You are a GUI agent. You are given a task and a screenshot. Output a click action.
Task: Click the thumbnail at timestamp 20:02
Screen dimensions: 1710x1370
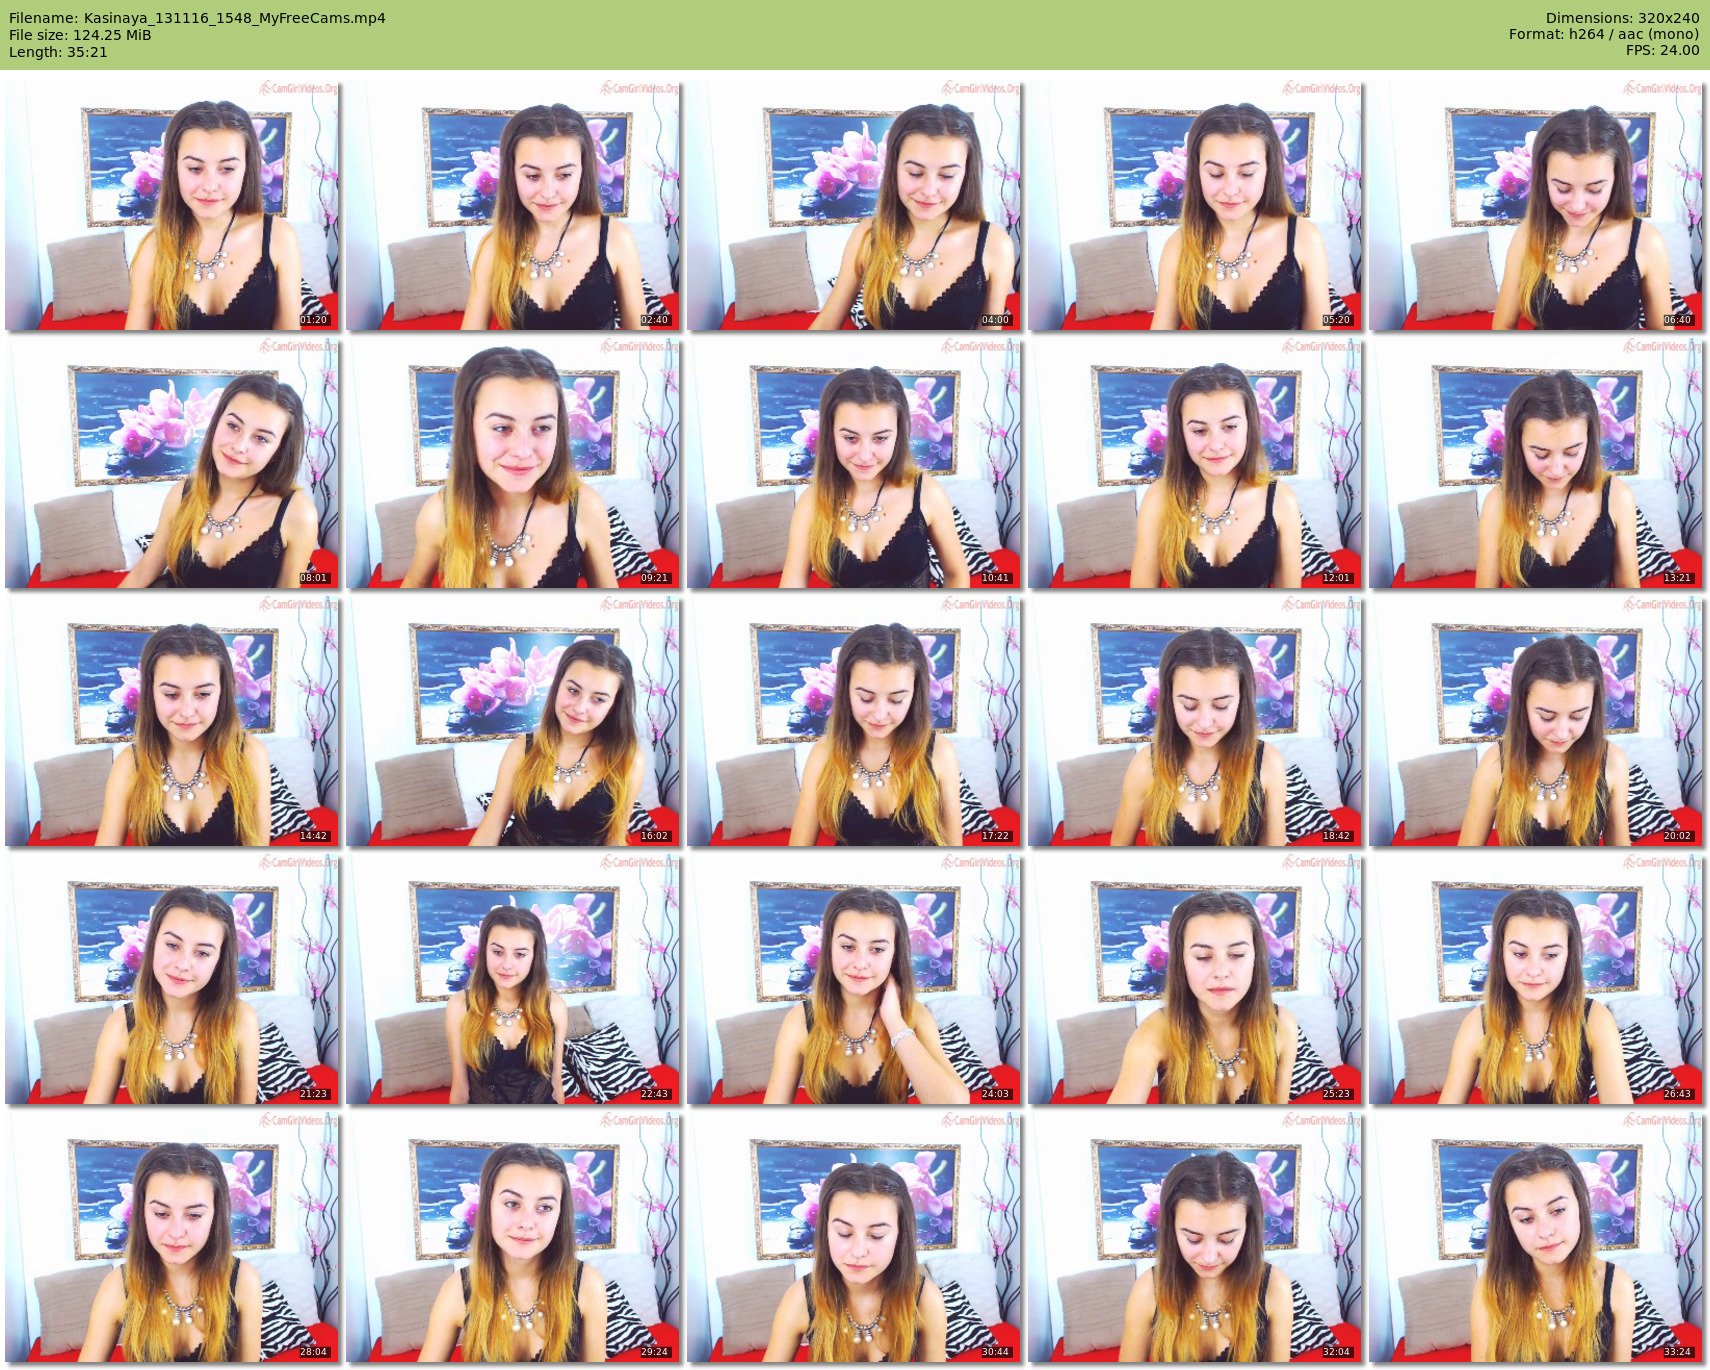1536,721
